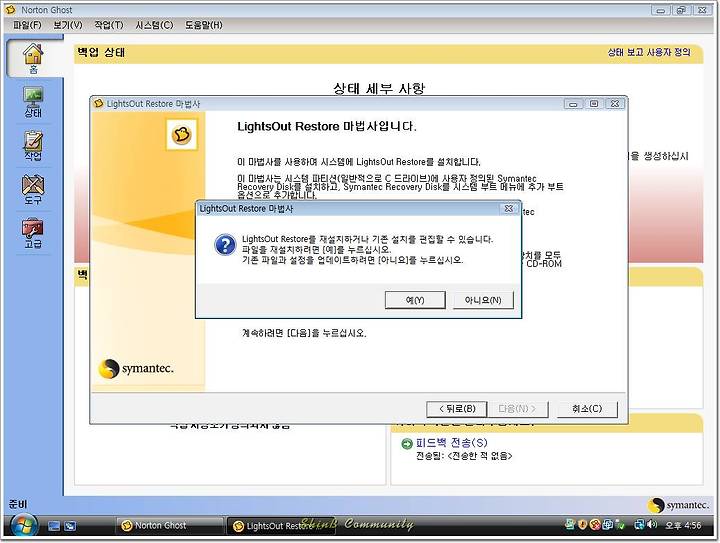Click the wizard heading 'LightsOut Restore 마법사입니다.'

pos(327,127)
